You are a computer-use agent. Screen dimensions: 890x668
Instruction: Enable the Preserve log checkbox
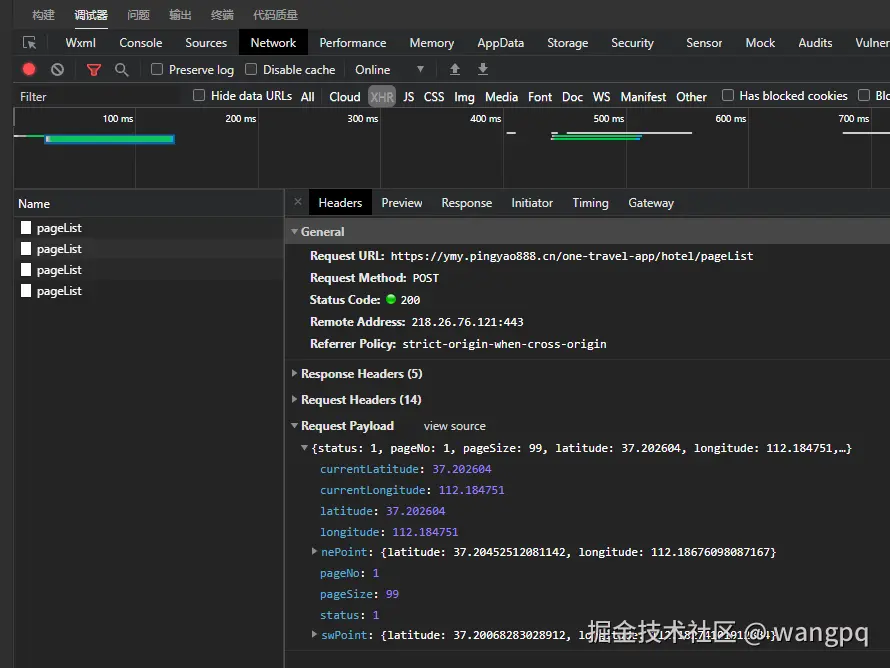click(x=157, y=69)
